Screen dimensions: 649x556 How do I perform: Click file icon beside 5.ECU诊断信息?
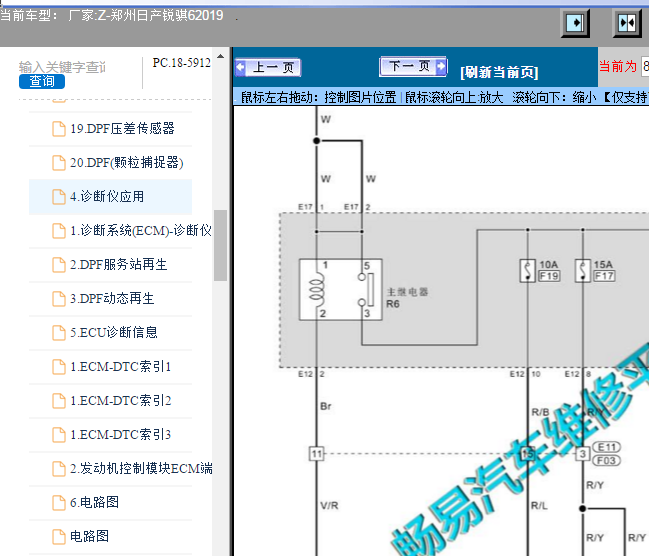pos(59,332)
